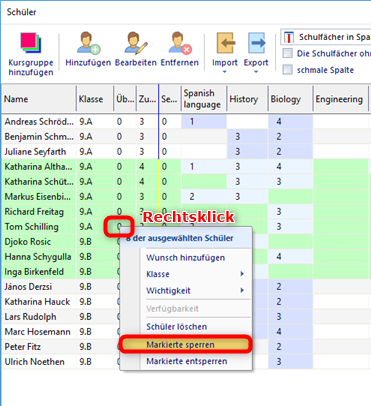Select student János Derzsi
This screenshot has height=406, width=371.
click(28, 287)
